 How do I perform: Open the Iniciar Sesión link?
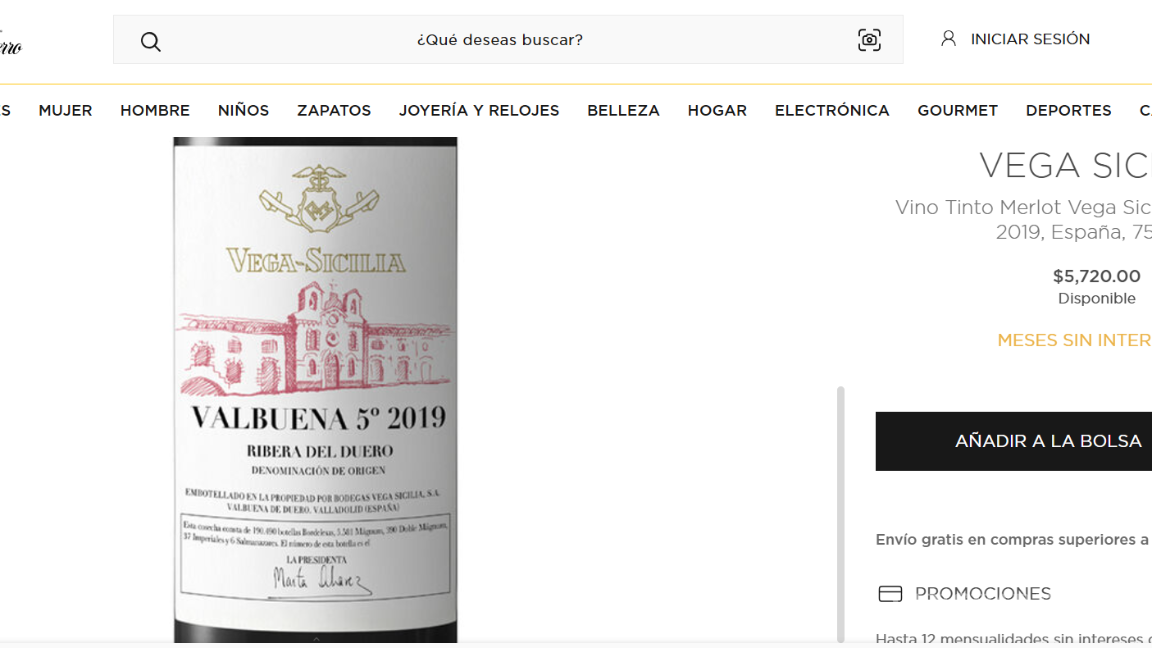[1030, 39]
